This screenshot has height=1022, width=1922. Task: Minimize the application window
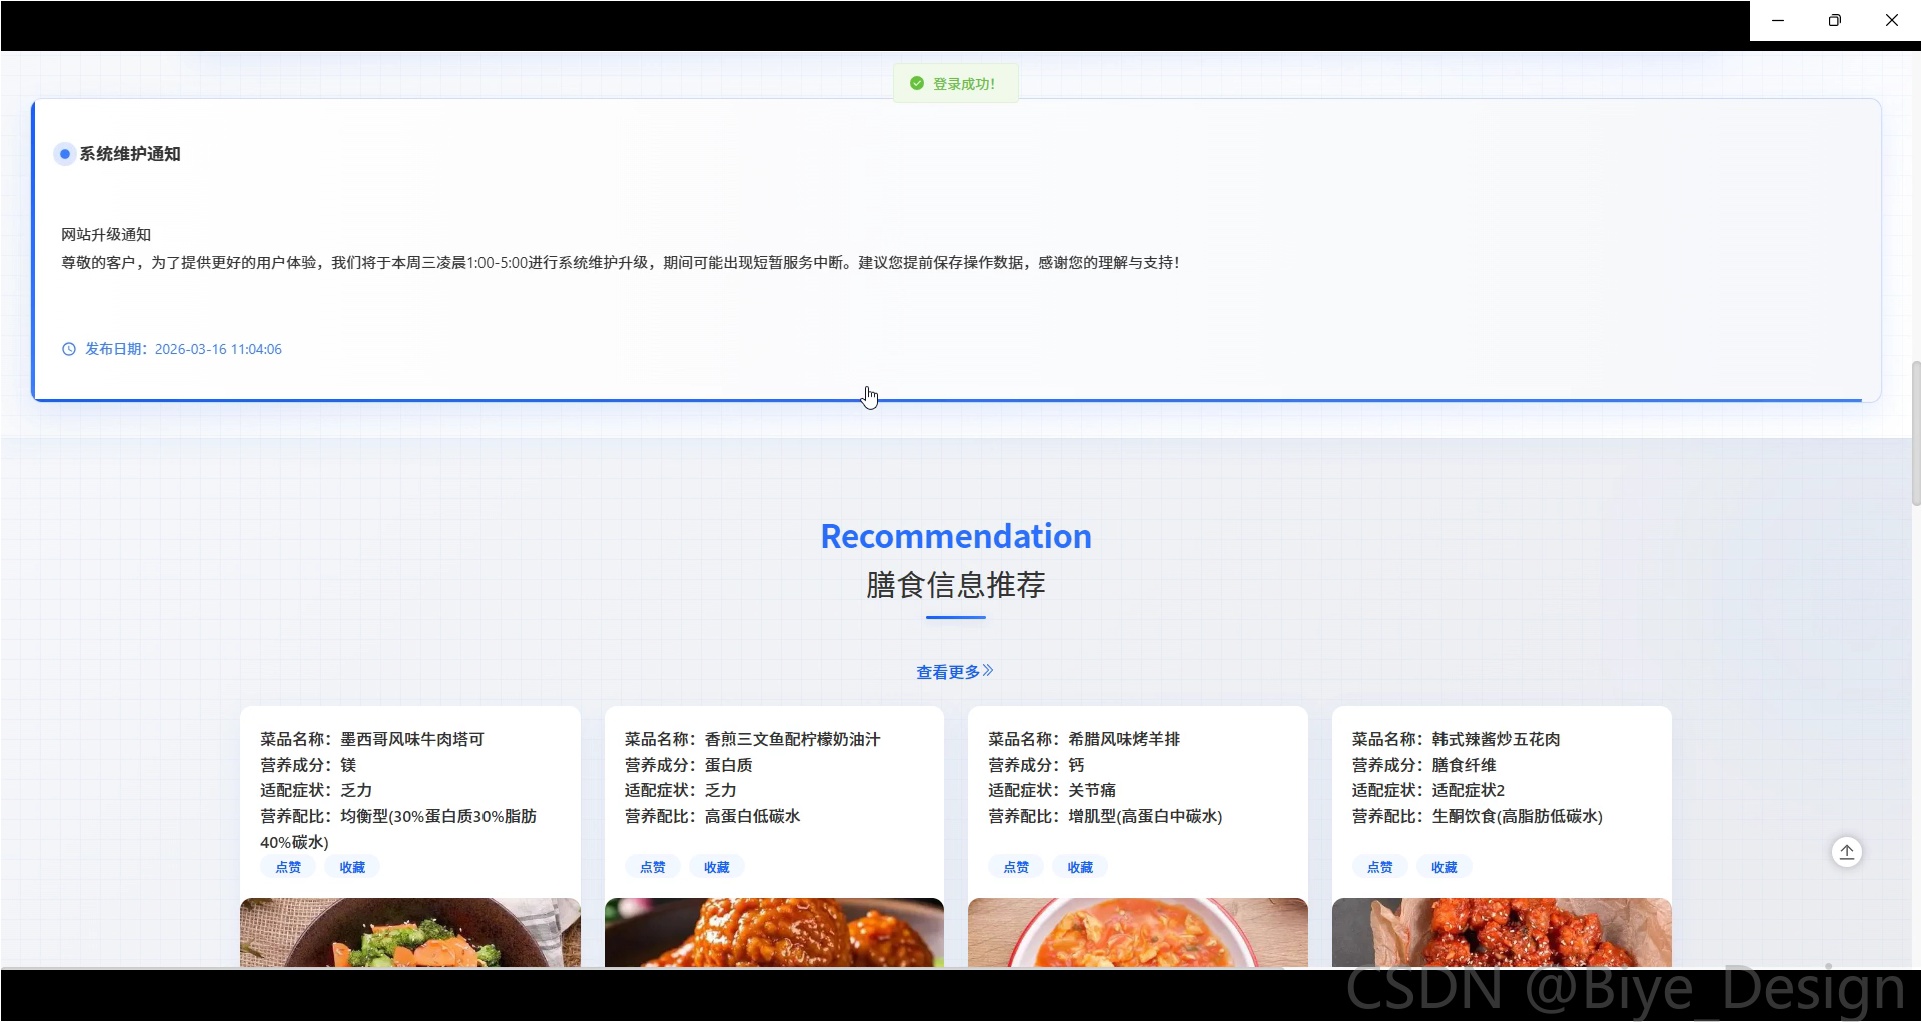point(1778,20)
